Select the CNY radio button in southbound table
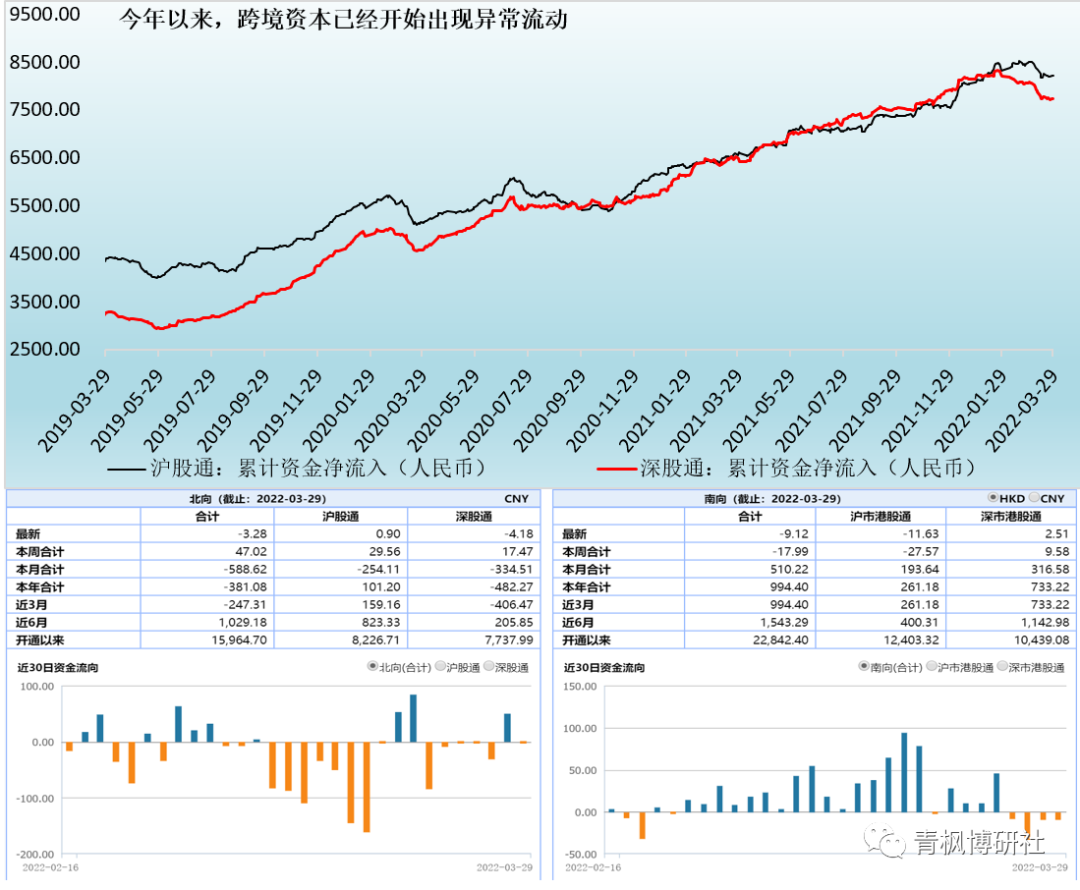The height and width of the screenshot is (890, 1080). [1035, 498]
